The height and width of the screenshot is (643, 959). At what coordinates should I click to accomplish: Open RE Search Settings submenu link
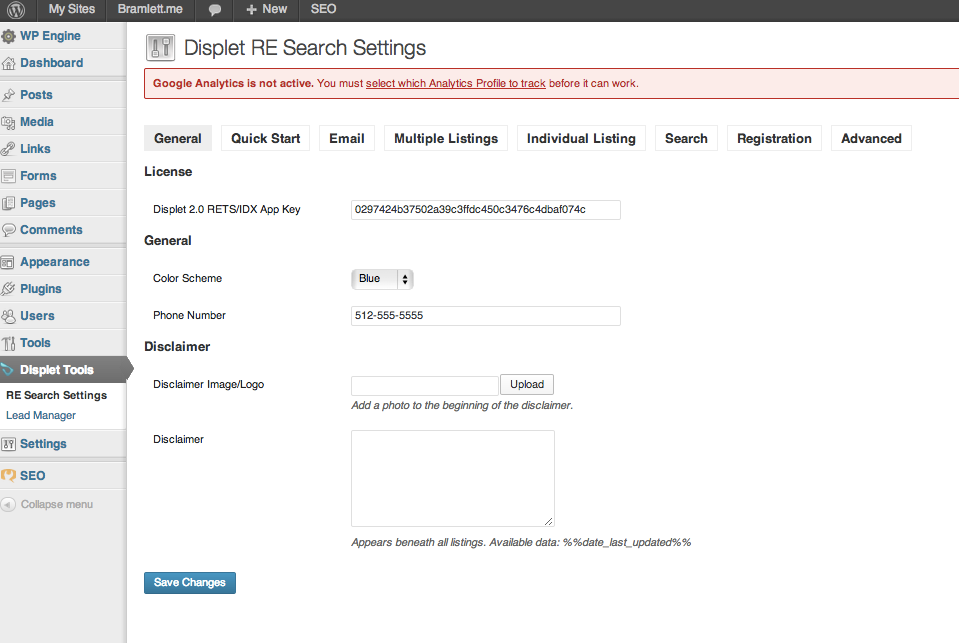pyautogui.click(x=56, y=395)
